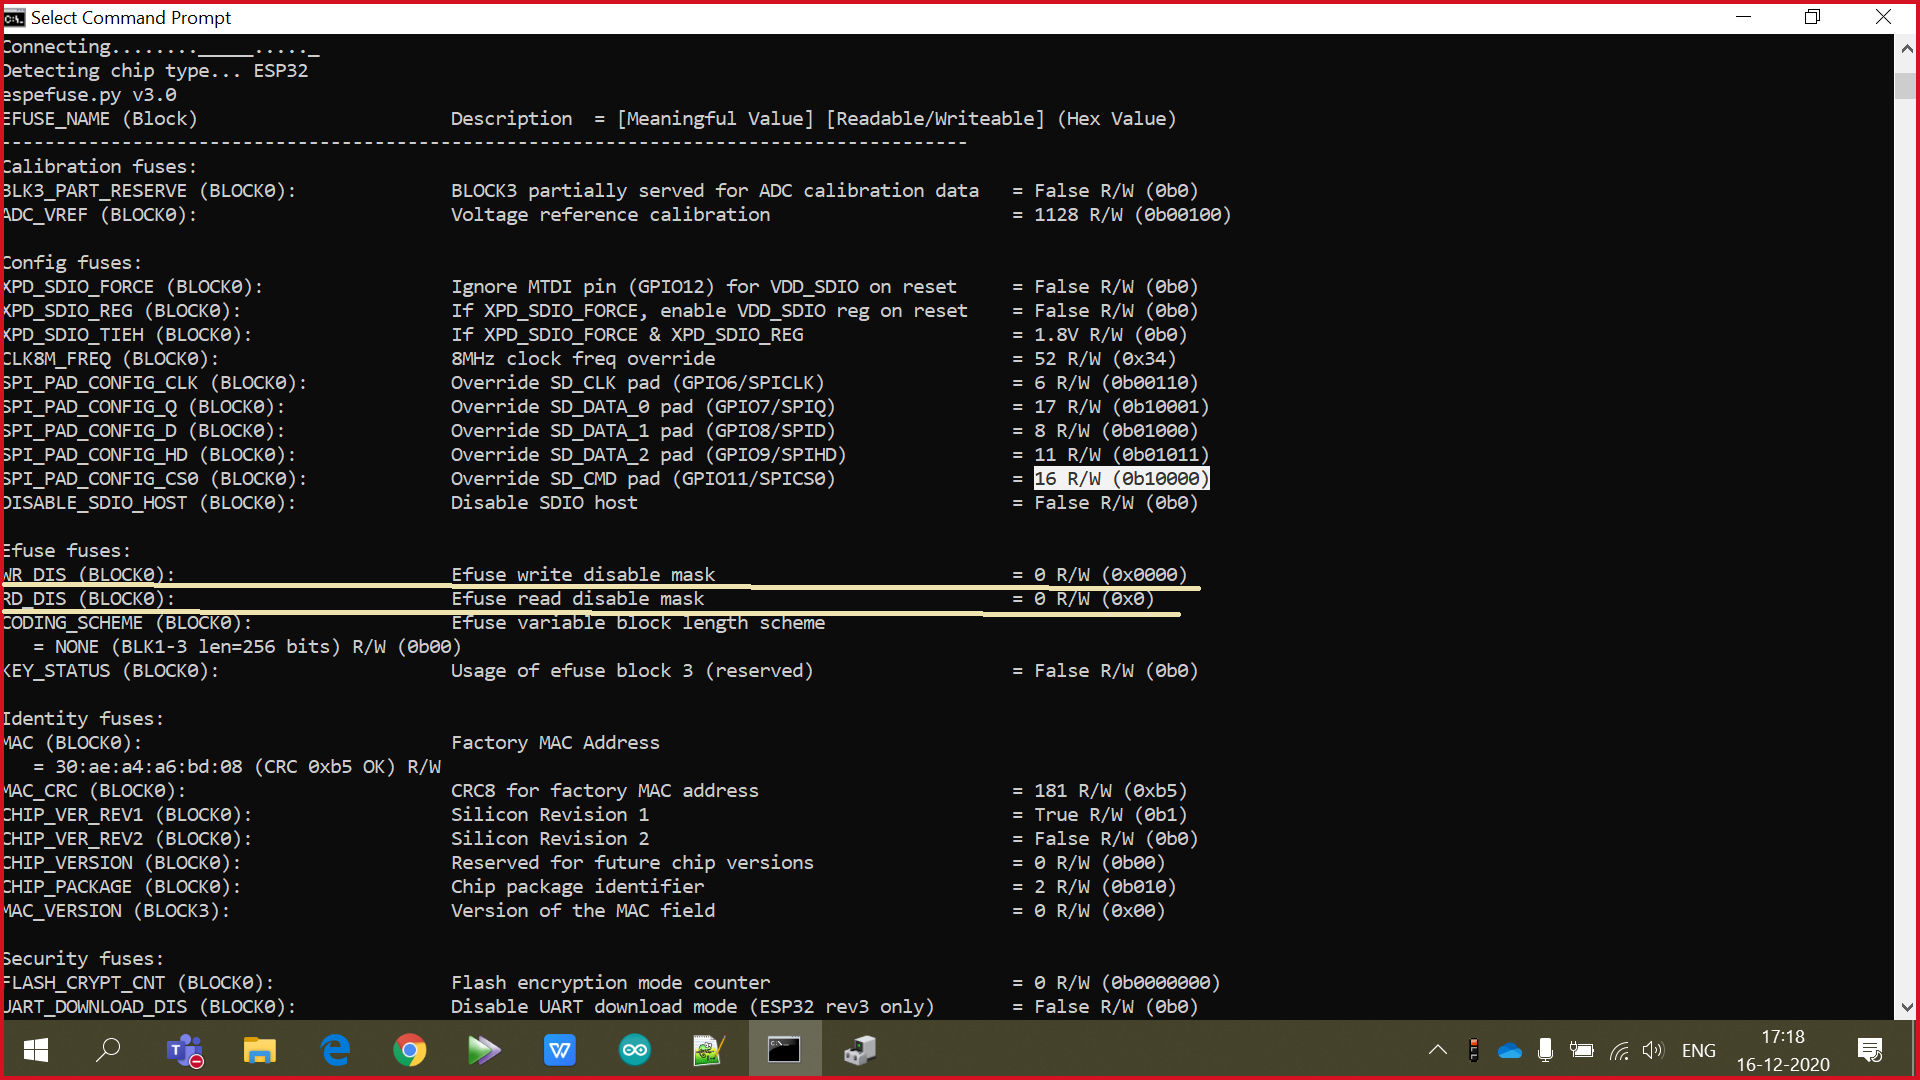1920x1080 pixels.
Task: Click the 'Security fuses:' heading
Action: (83, 959)
